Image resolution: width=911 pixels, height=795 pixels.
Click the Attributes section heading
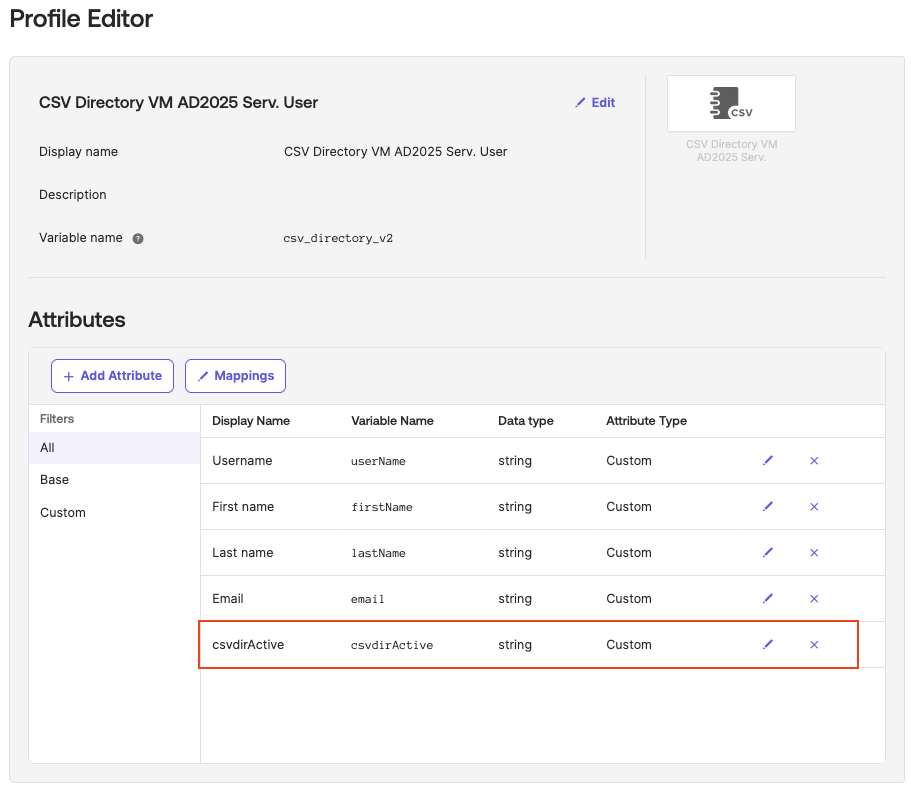pyautogui.click(x=77, y=320)
